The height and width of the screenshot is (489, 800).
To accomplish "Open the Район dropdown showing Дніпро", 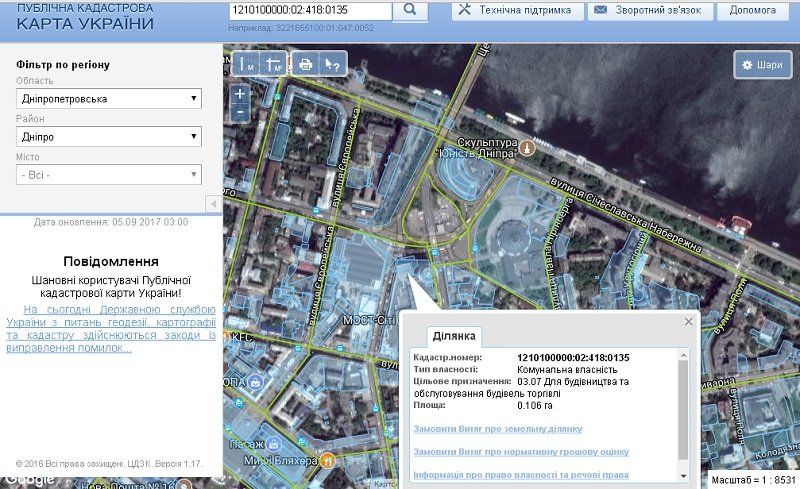I will (x=109, y=137).
